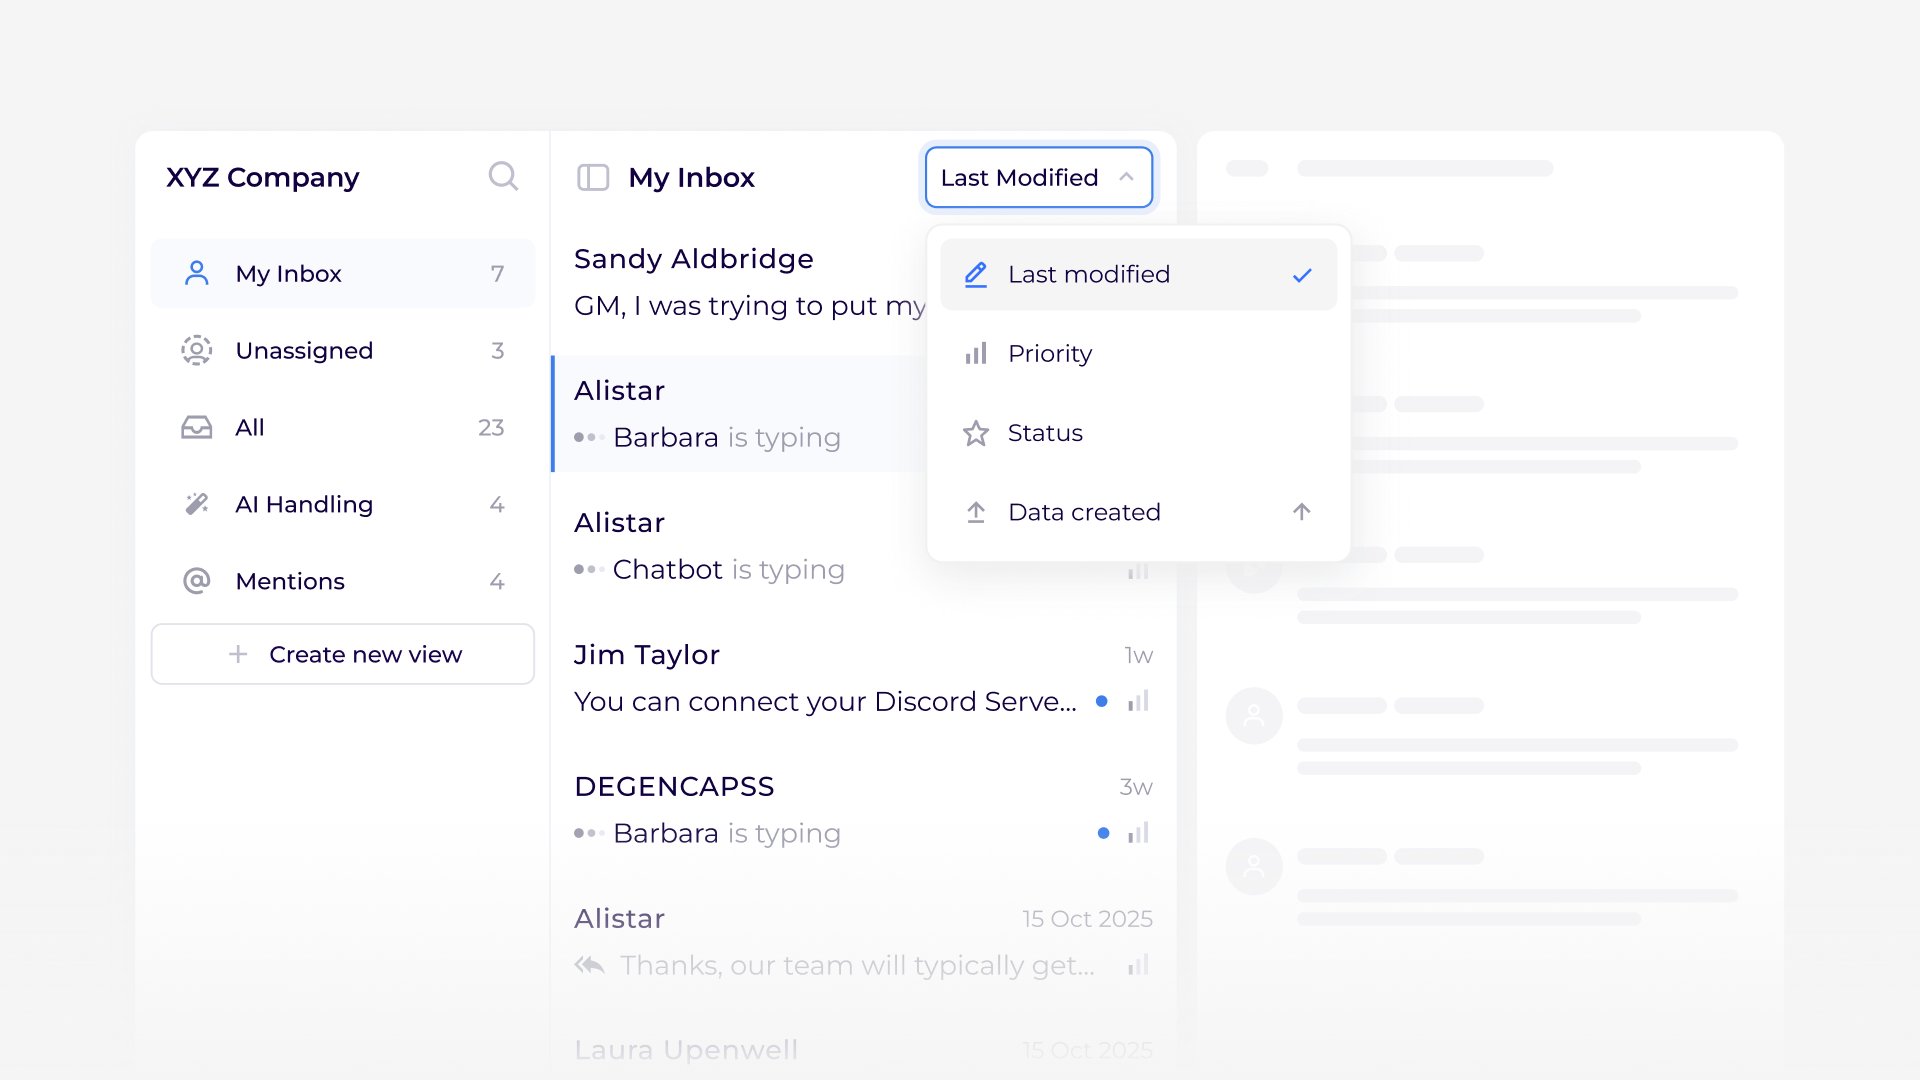Image resolution: width=1920 pixels, height=1080 pixels.
Task: Click the pencil icon beside Last modified
Action: (976, 274)
